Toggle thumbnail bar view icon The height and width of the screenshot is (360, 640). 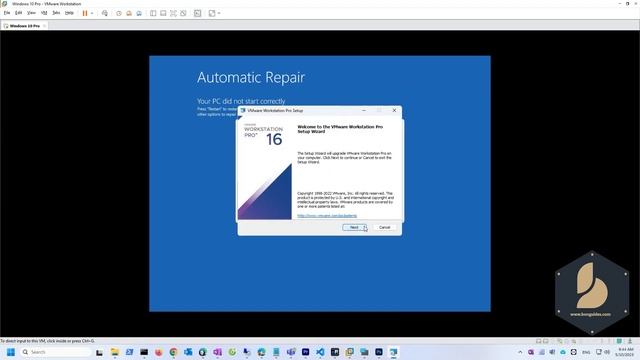coord(163,13)
